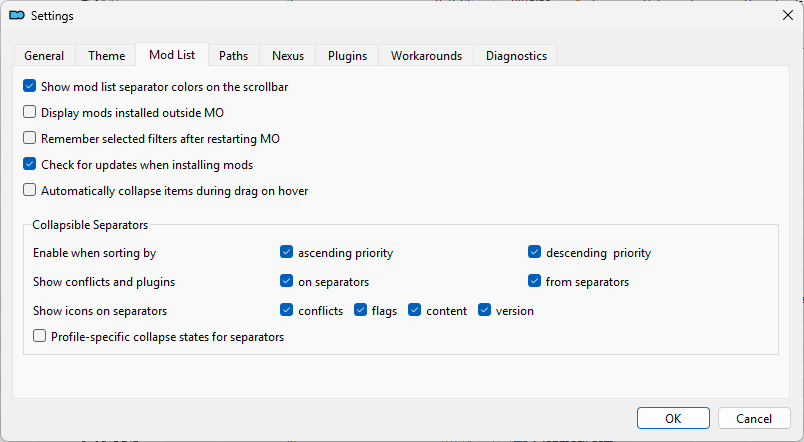Enable display of mods installed outside MO
The image size is (804, 442).
30,113
